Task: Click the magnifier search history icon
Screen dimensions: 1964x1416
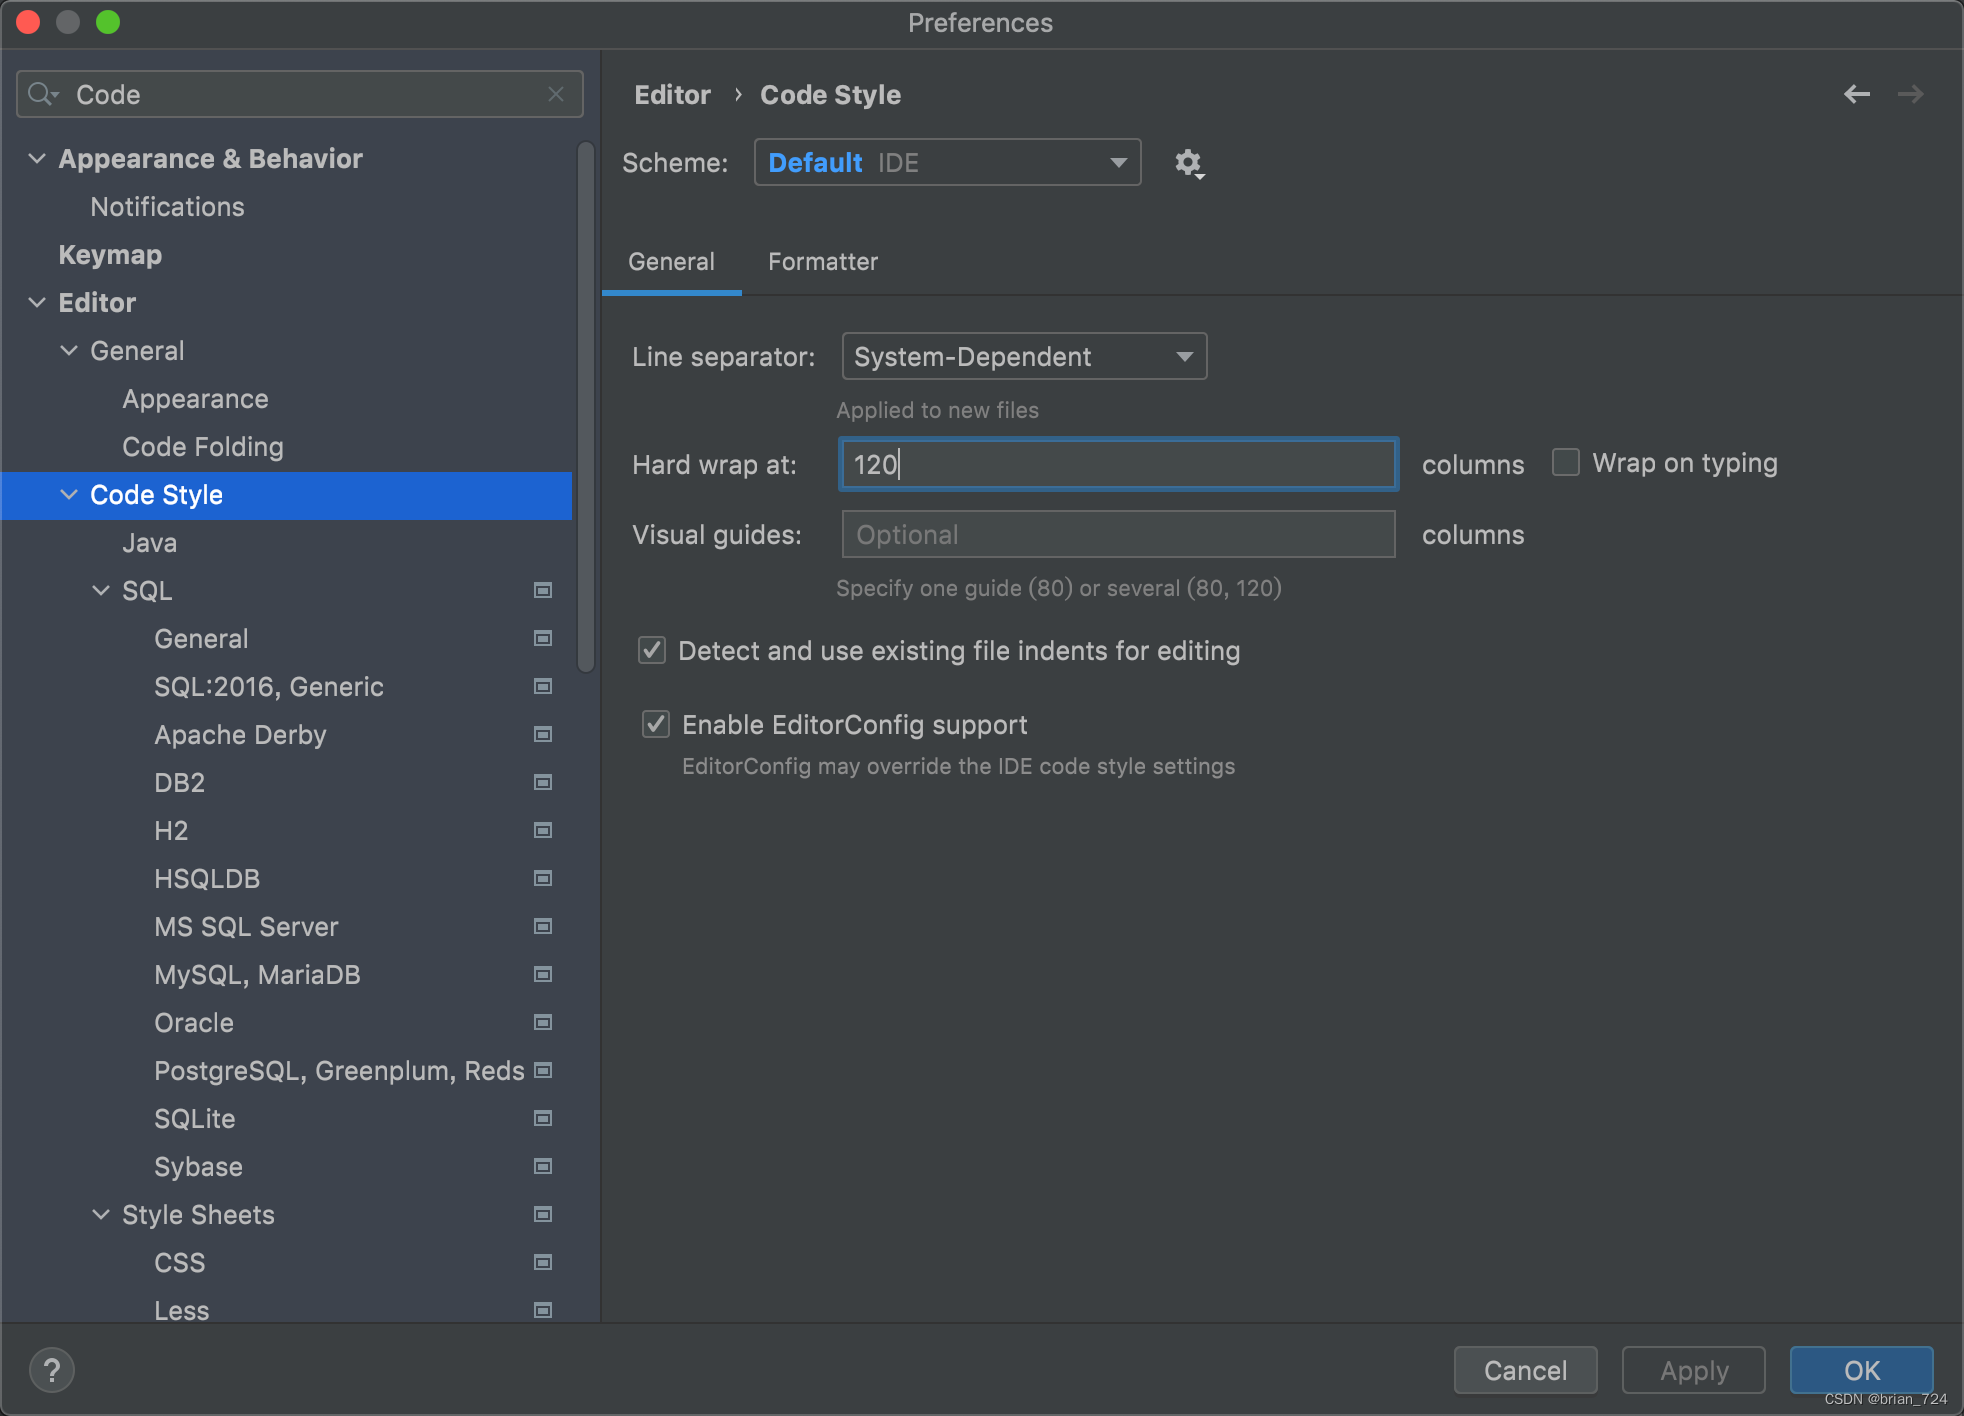Action: click(42, 94)
